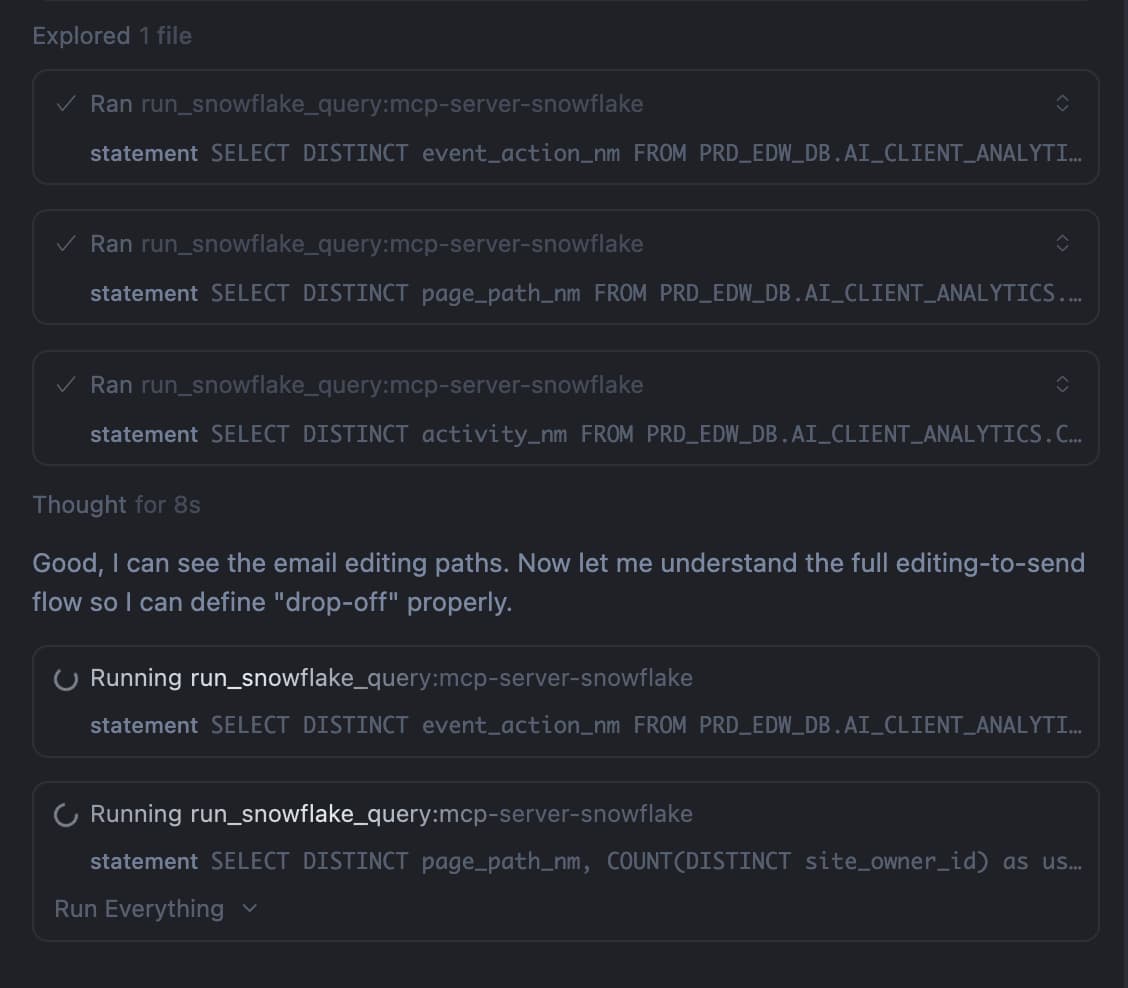Image resolution: width=1128 pixels, height=988 pixels.
Task: Click spinner icon on running event_action_nm query
Action: pos(66,679)
